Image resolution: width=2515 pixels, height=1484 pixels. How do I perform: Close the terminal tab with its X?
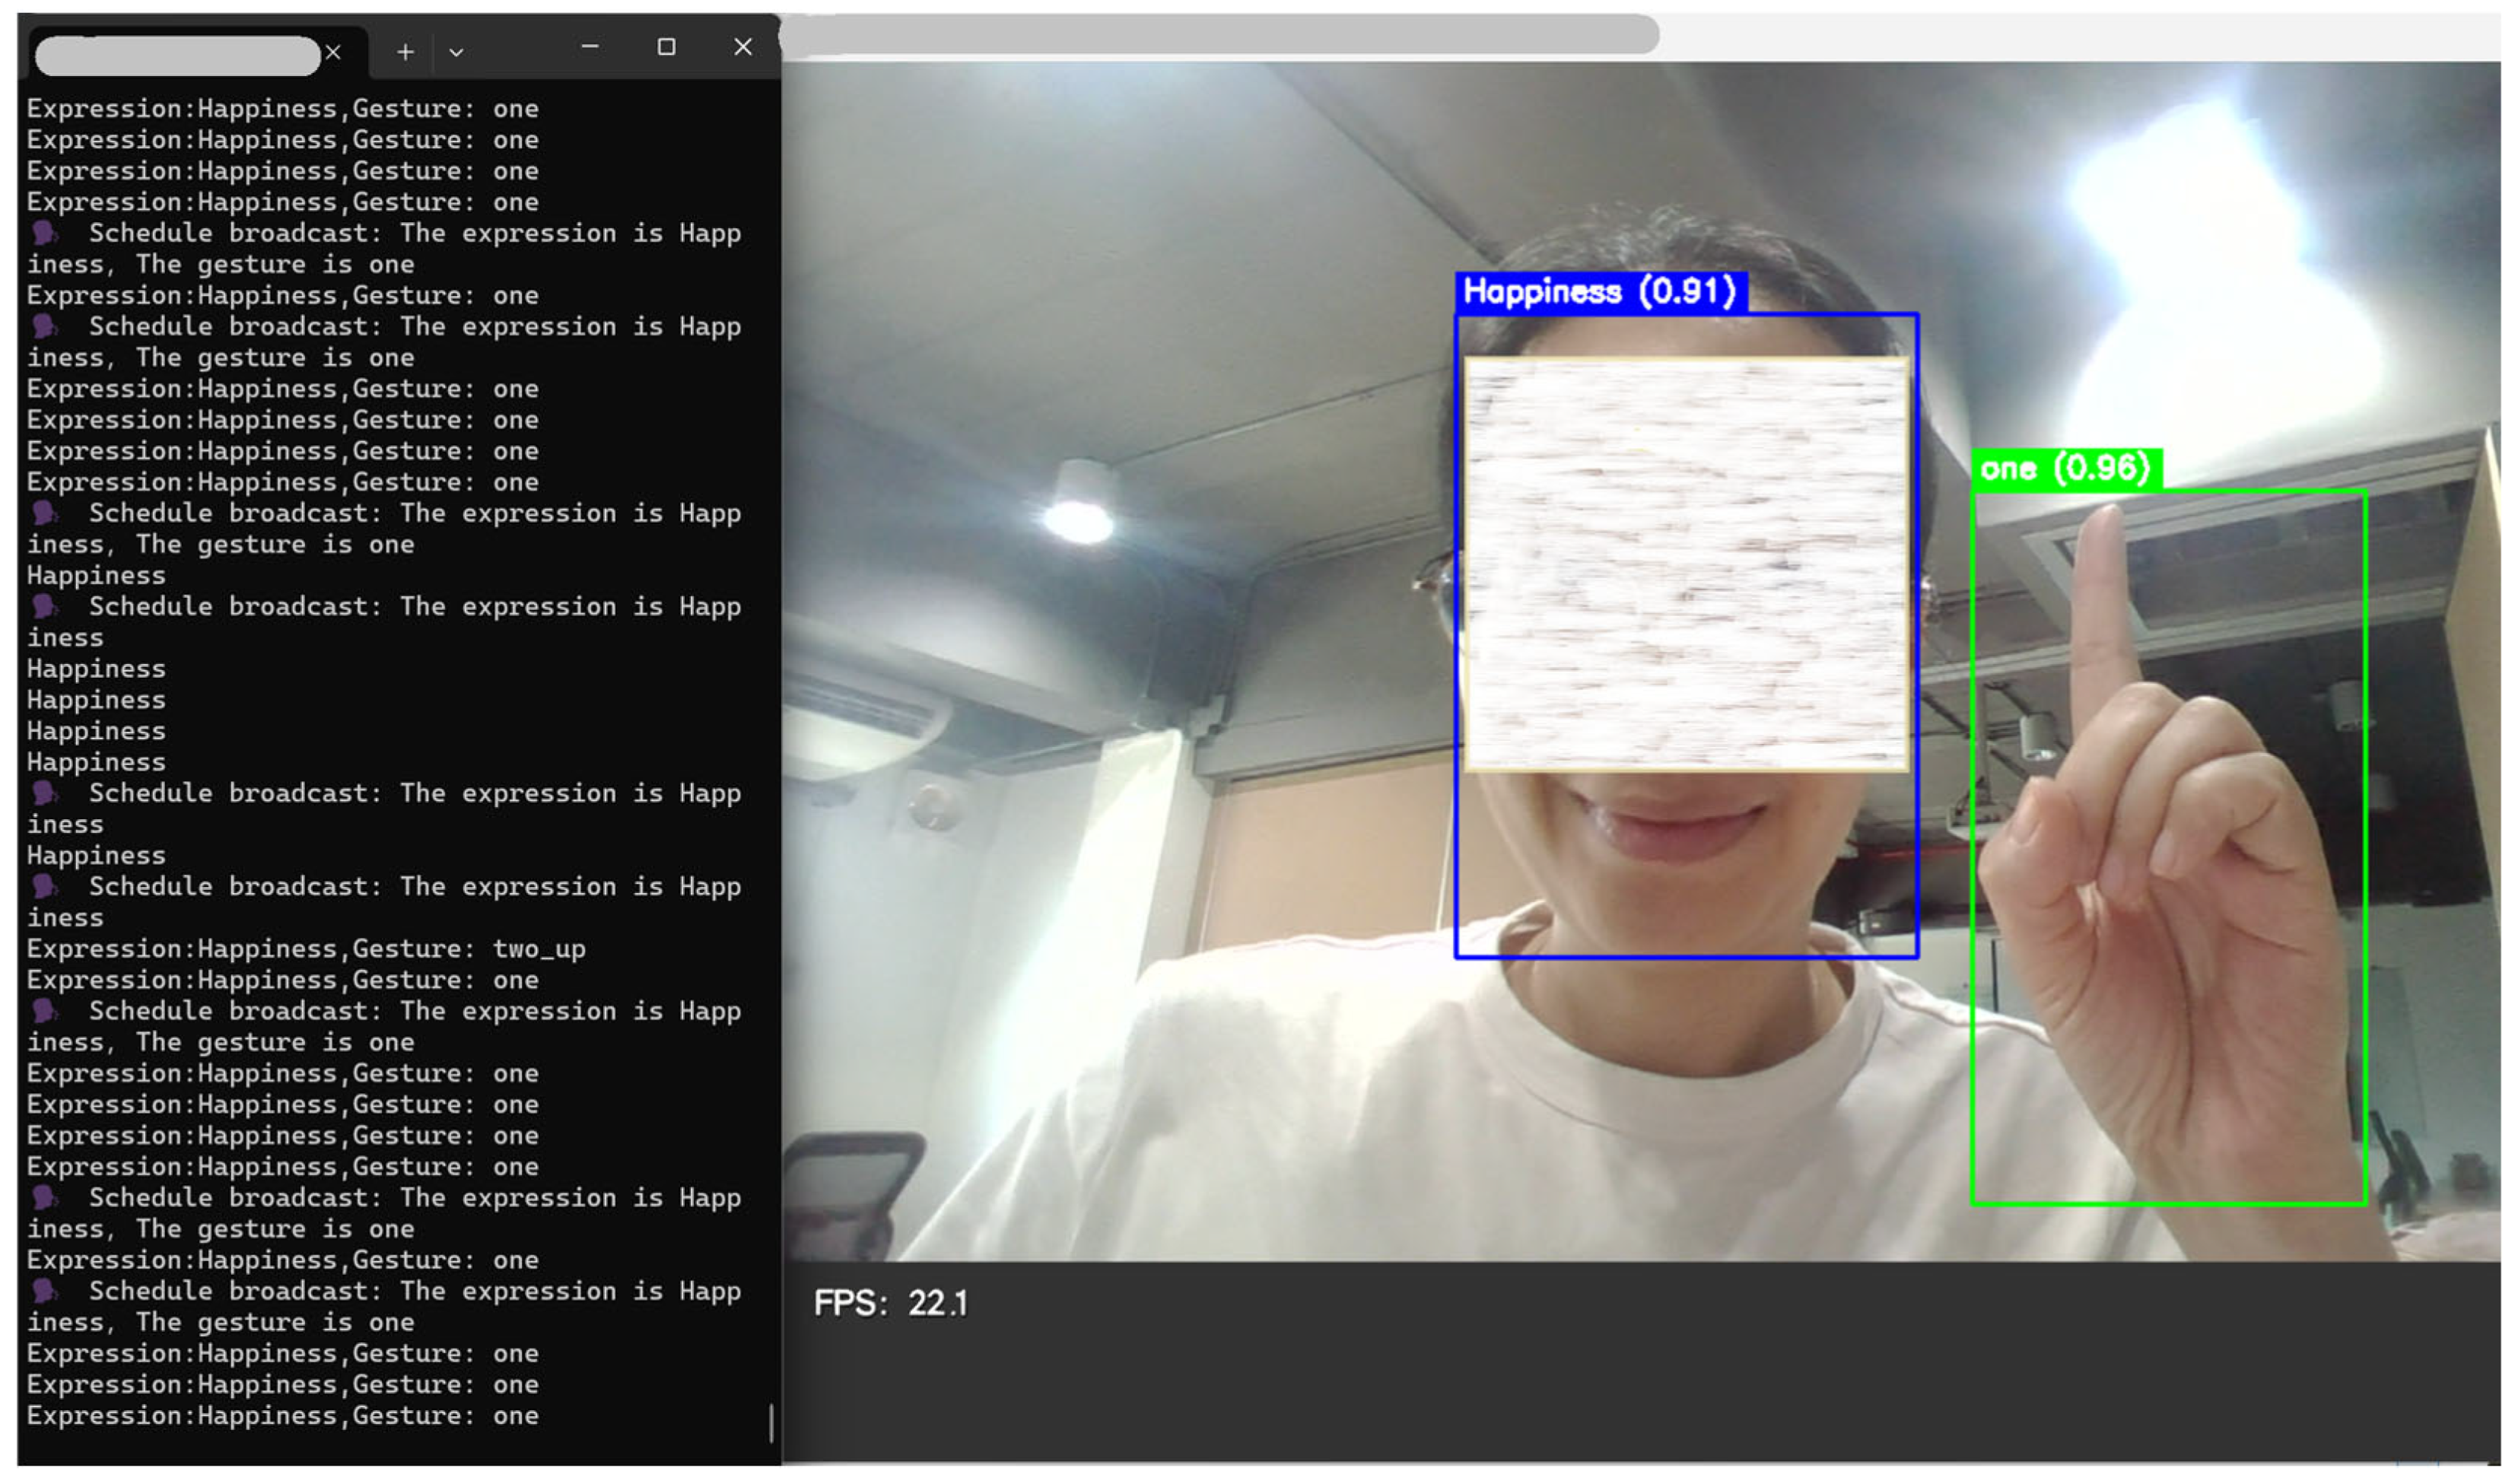click(x=334, y=52)
